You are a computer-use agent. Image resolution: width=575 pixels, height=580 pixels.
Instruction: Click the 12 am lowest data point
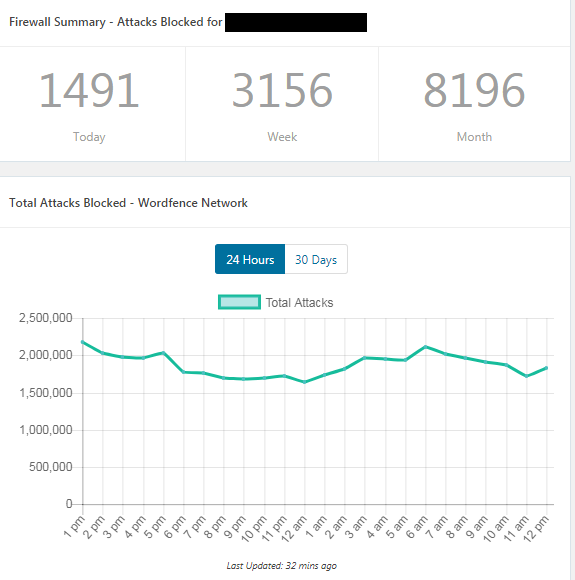305,382
